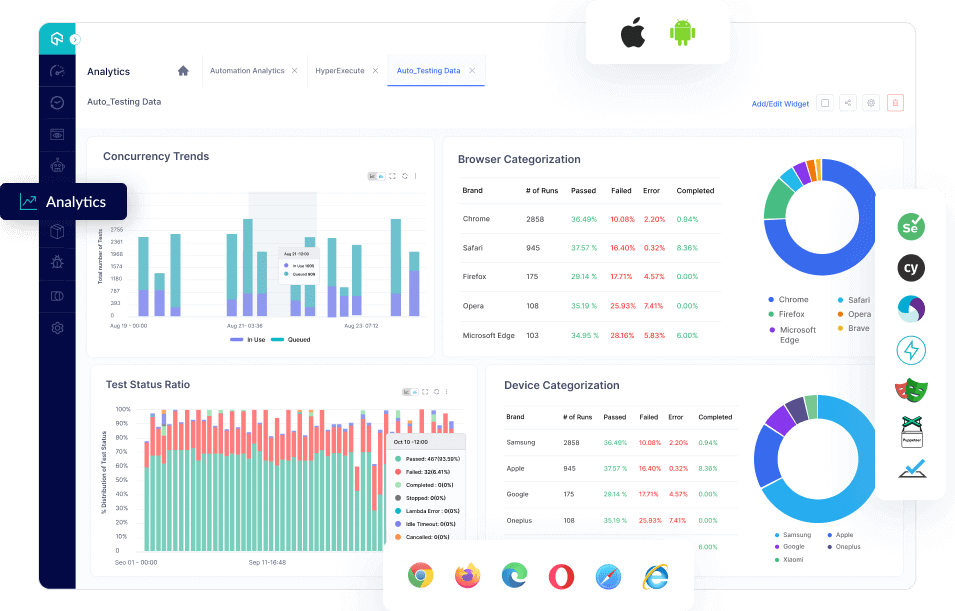The width and height of the screenshot is (955, 611).
Task: Open the Automation Analytics tab
Action: click(x=248, y=70)
